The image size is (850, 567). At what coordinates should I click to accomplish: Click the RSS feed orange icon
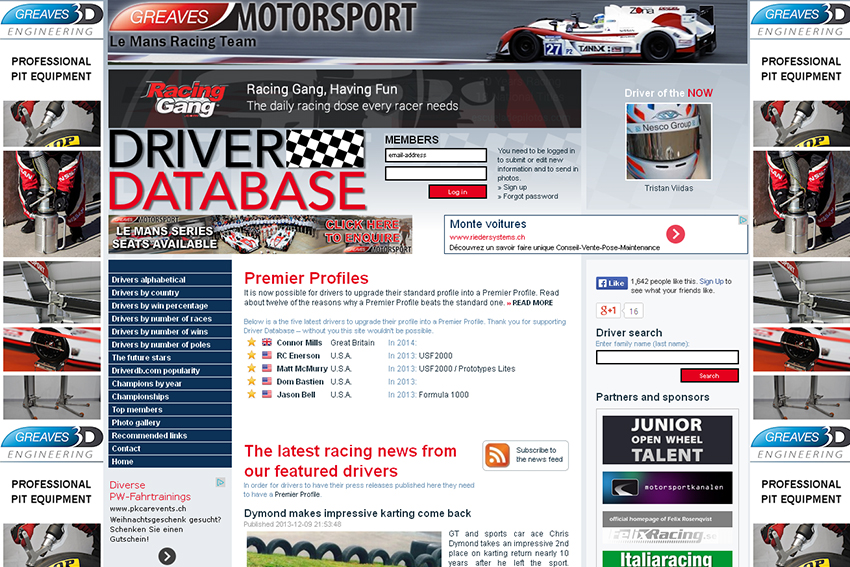[x=497, y=455]
